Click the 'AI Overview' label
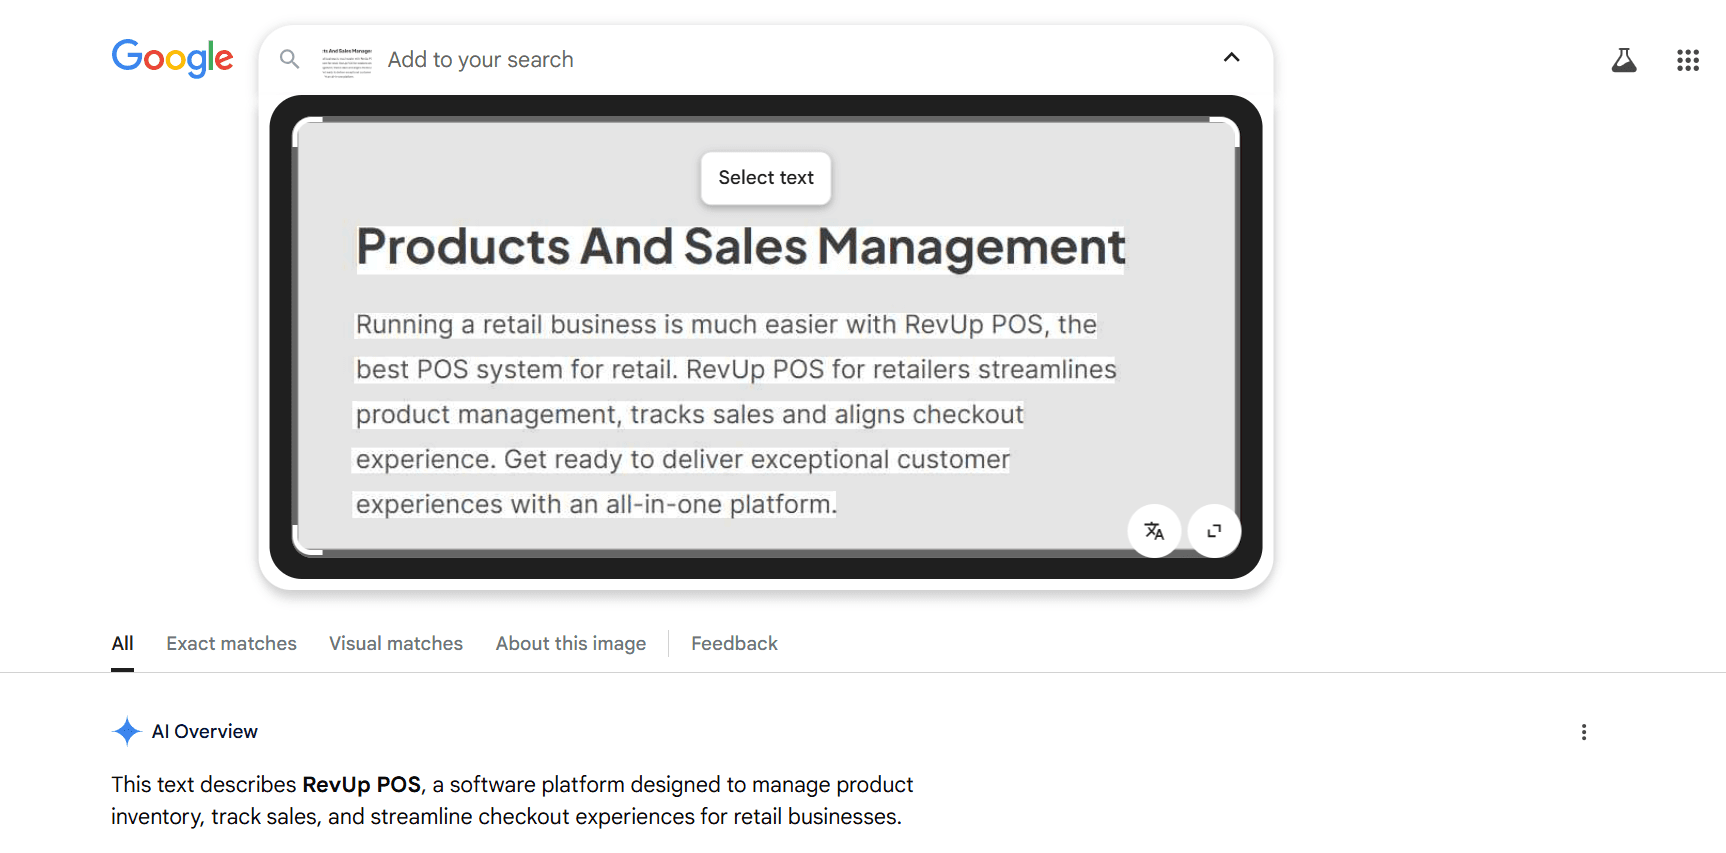Image resolution: width=1726 pixels, height=853 pixels. (205, 732)
